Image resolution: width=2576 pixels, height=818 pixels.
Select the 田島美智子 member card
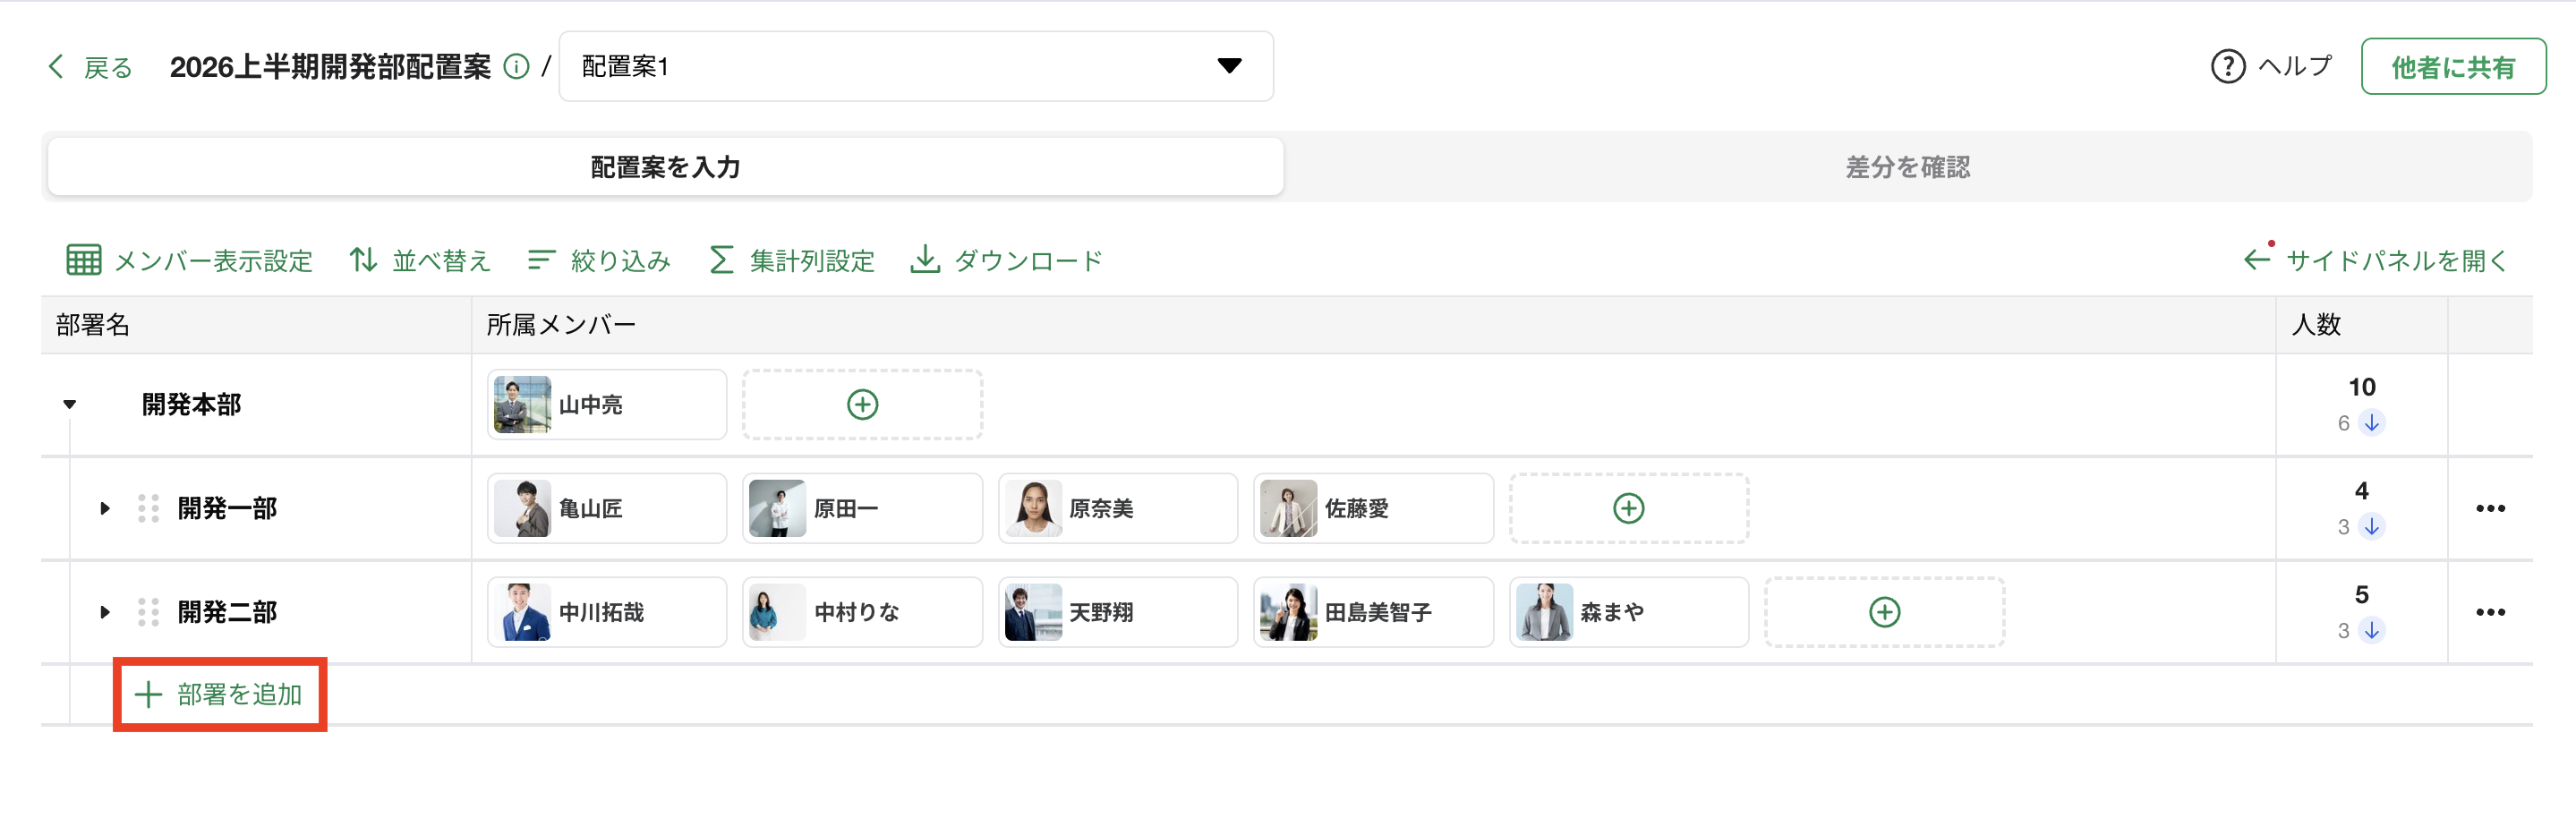coord(1372,612)
